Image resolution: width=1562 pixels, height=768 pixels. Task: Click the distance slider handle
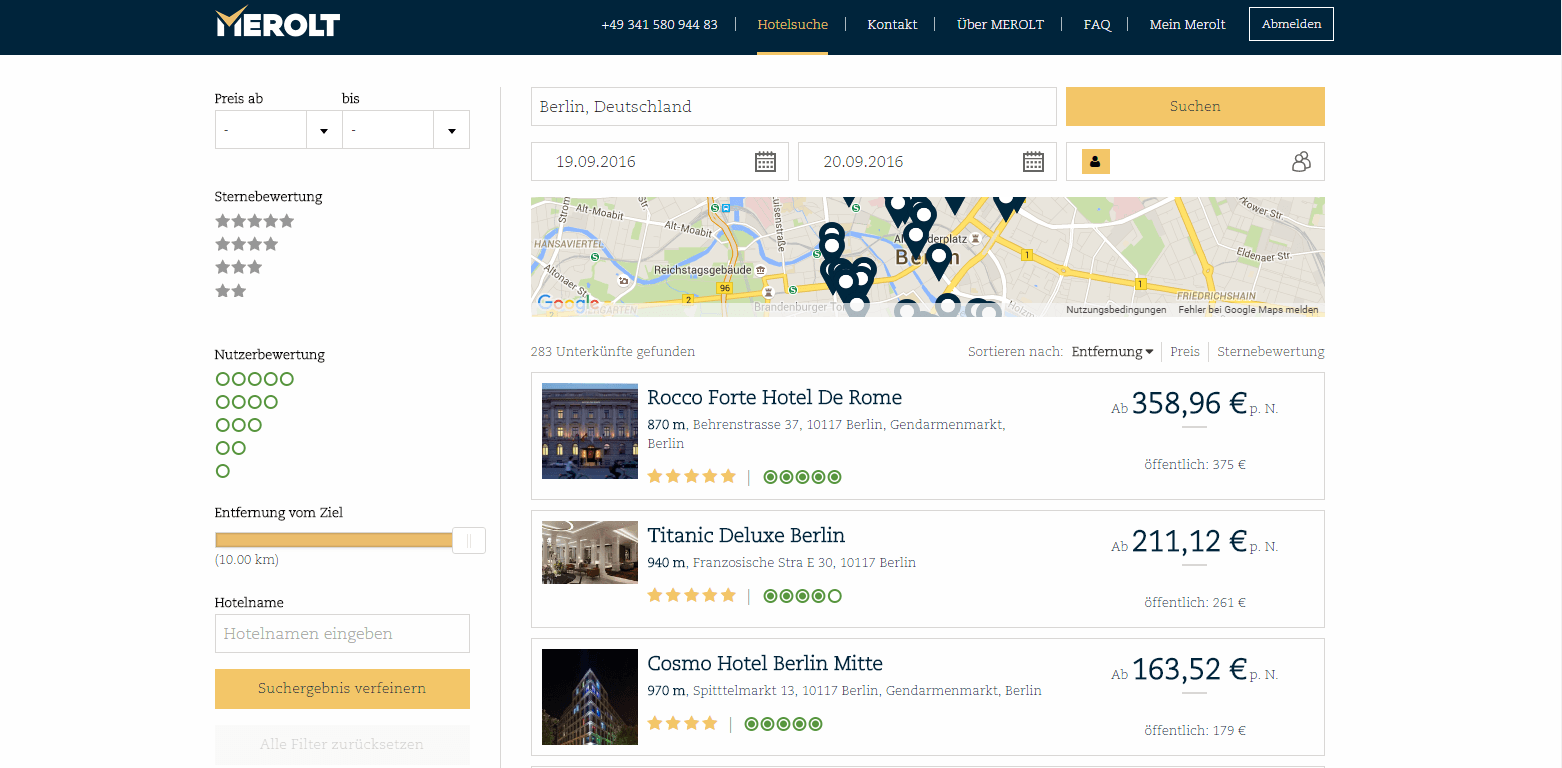click(x=469, y=541)
